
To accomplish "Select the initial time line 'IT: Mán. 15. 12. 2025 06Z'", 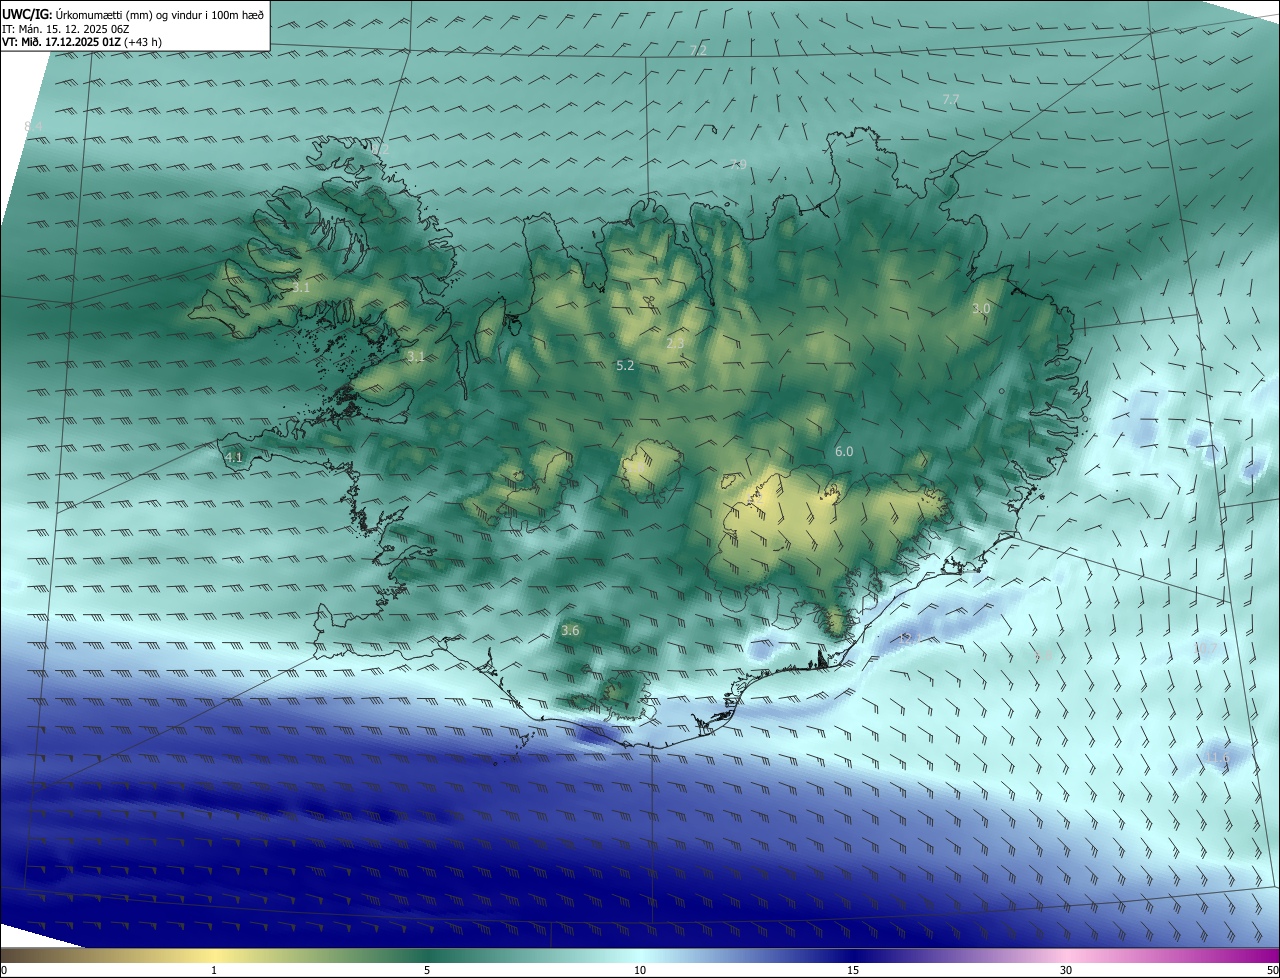I will coord(65,29).
